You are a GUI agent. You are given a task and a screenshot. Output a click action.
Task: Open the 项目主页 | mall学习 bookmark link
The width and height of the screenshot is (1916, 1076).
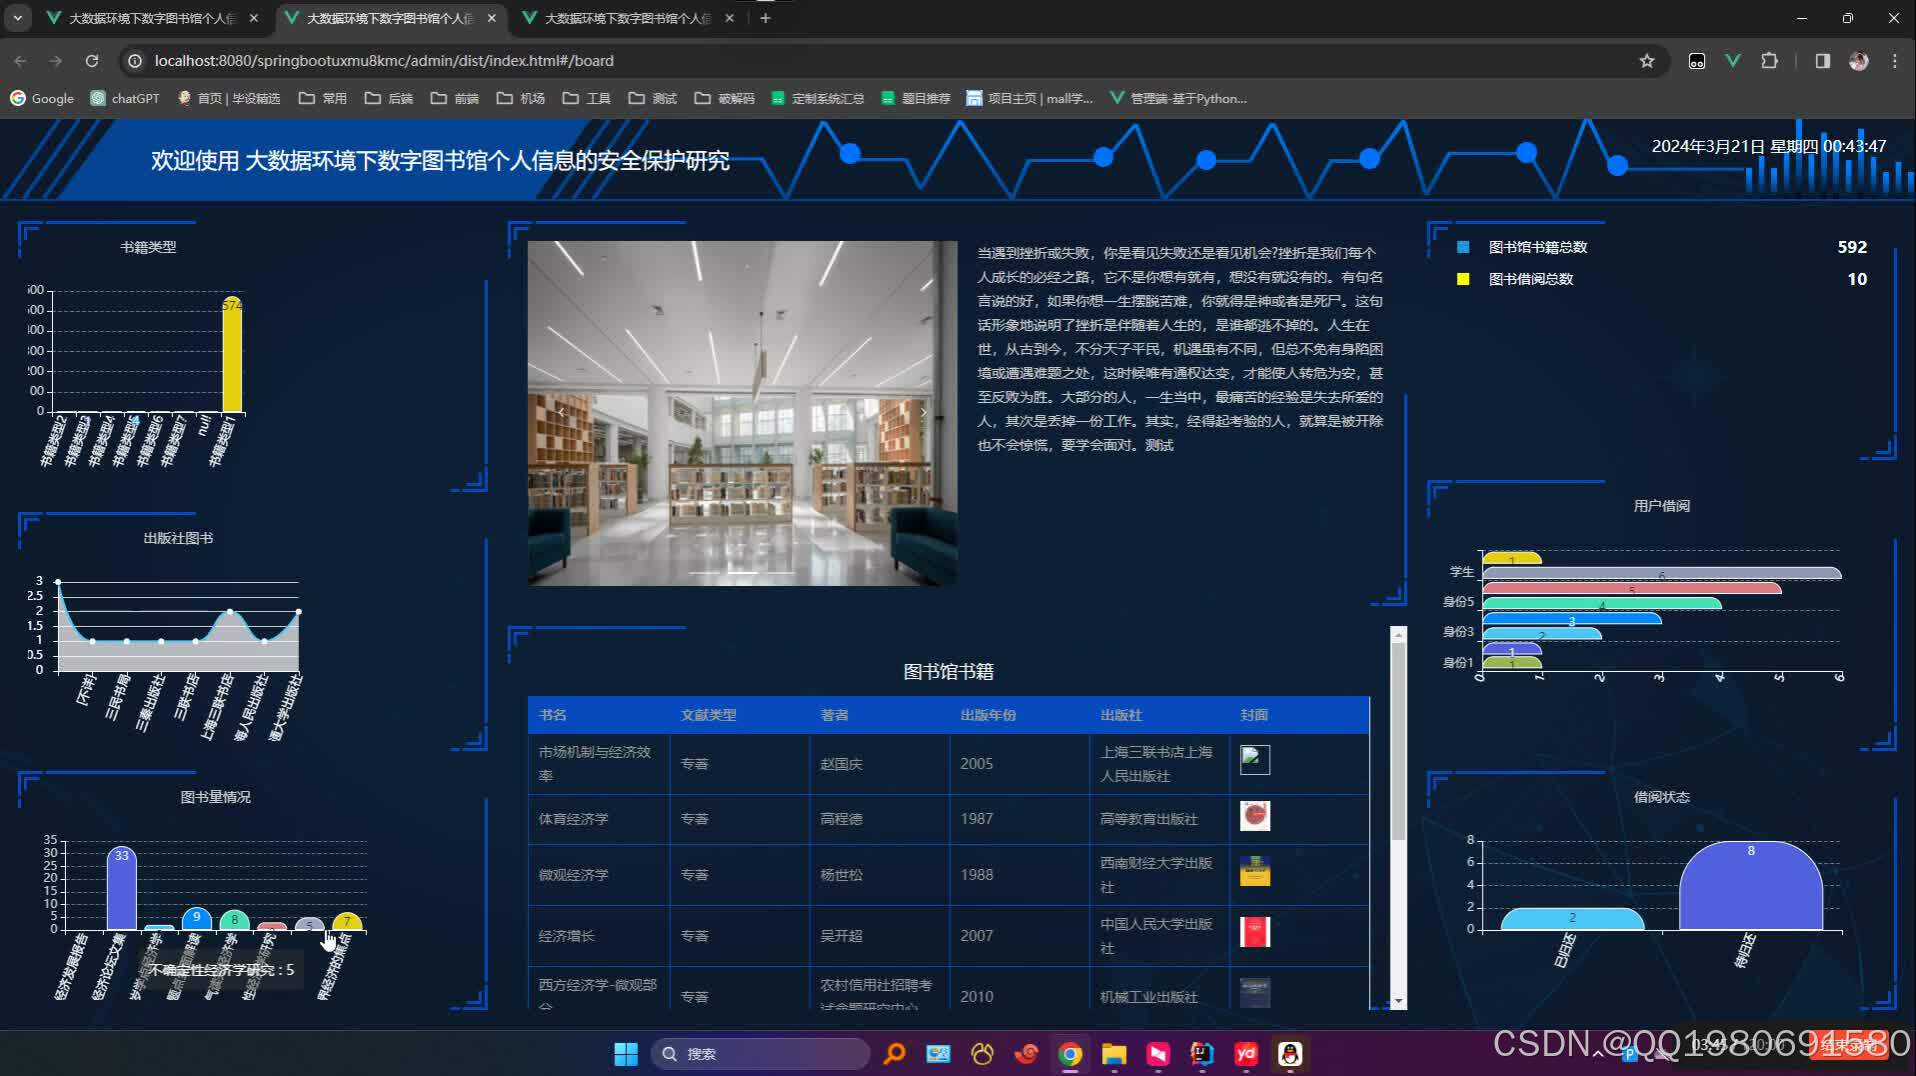[1028, 98]
